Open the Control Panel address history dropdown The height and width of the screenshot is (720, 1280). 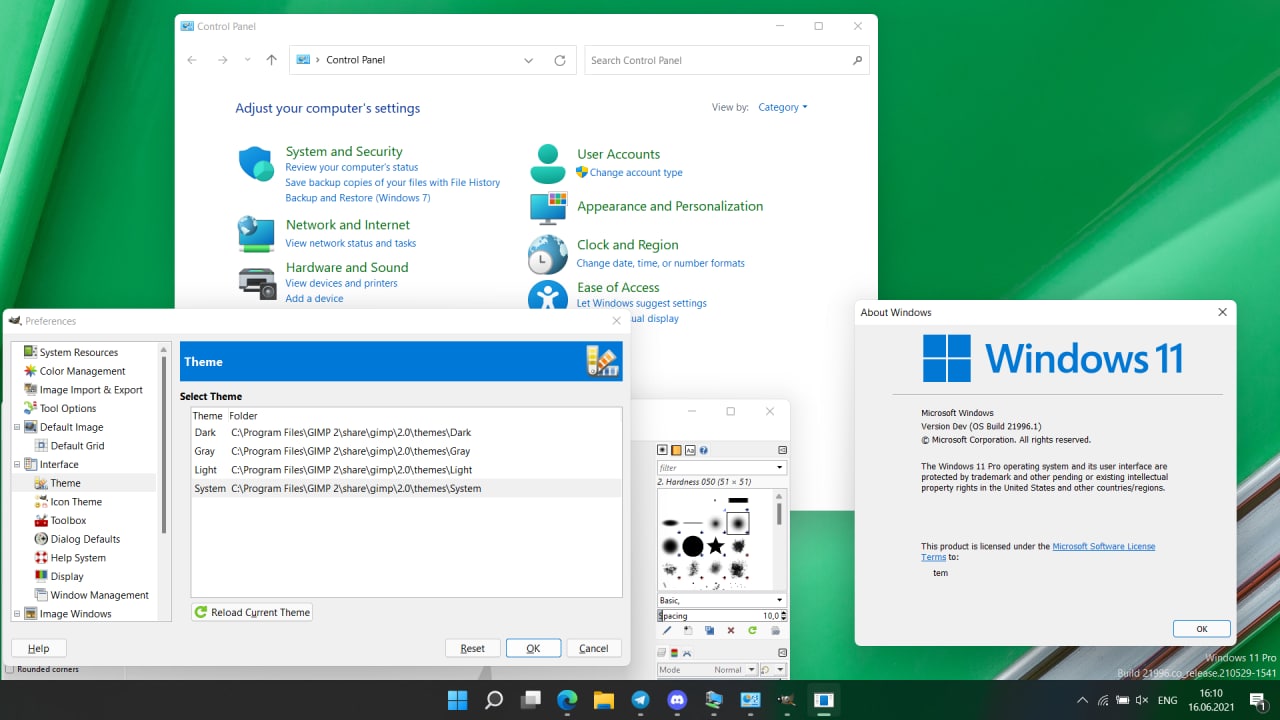[528, 60]
